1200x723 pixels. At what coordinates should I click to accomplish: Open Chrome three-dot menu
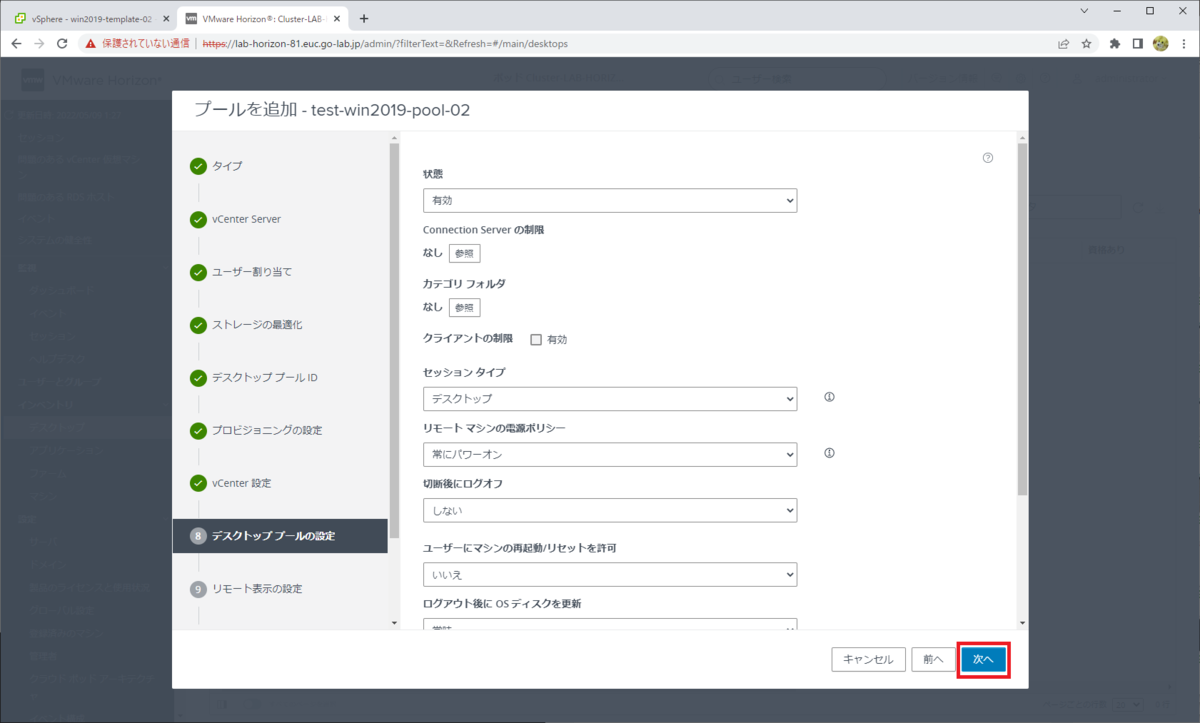click(x=1184, y=44)
